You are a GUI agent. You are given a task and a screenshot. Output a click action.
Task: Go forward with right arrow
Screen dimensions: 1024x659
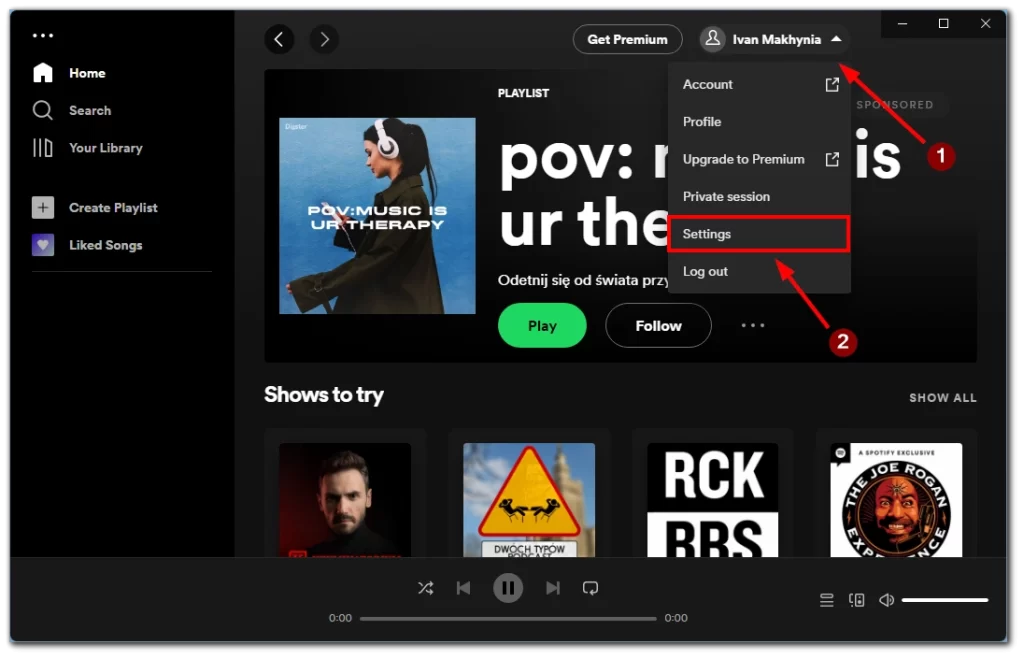point(324,39)
